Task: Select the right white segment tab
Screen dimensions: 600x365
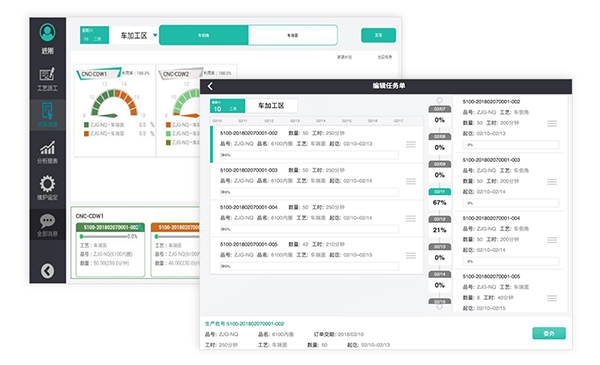Action: (293, 35)
